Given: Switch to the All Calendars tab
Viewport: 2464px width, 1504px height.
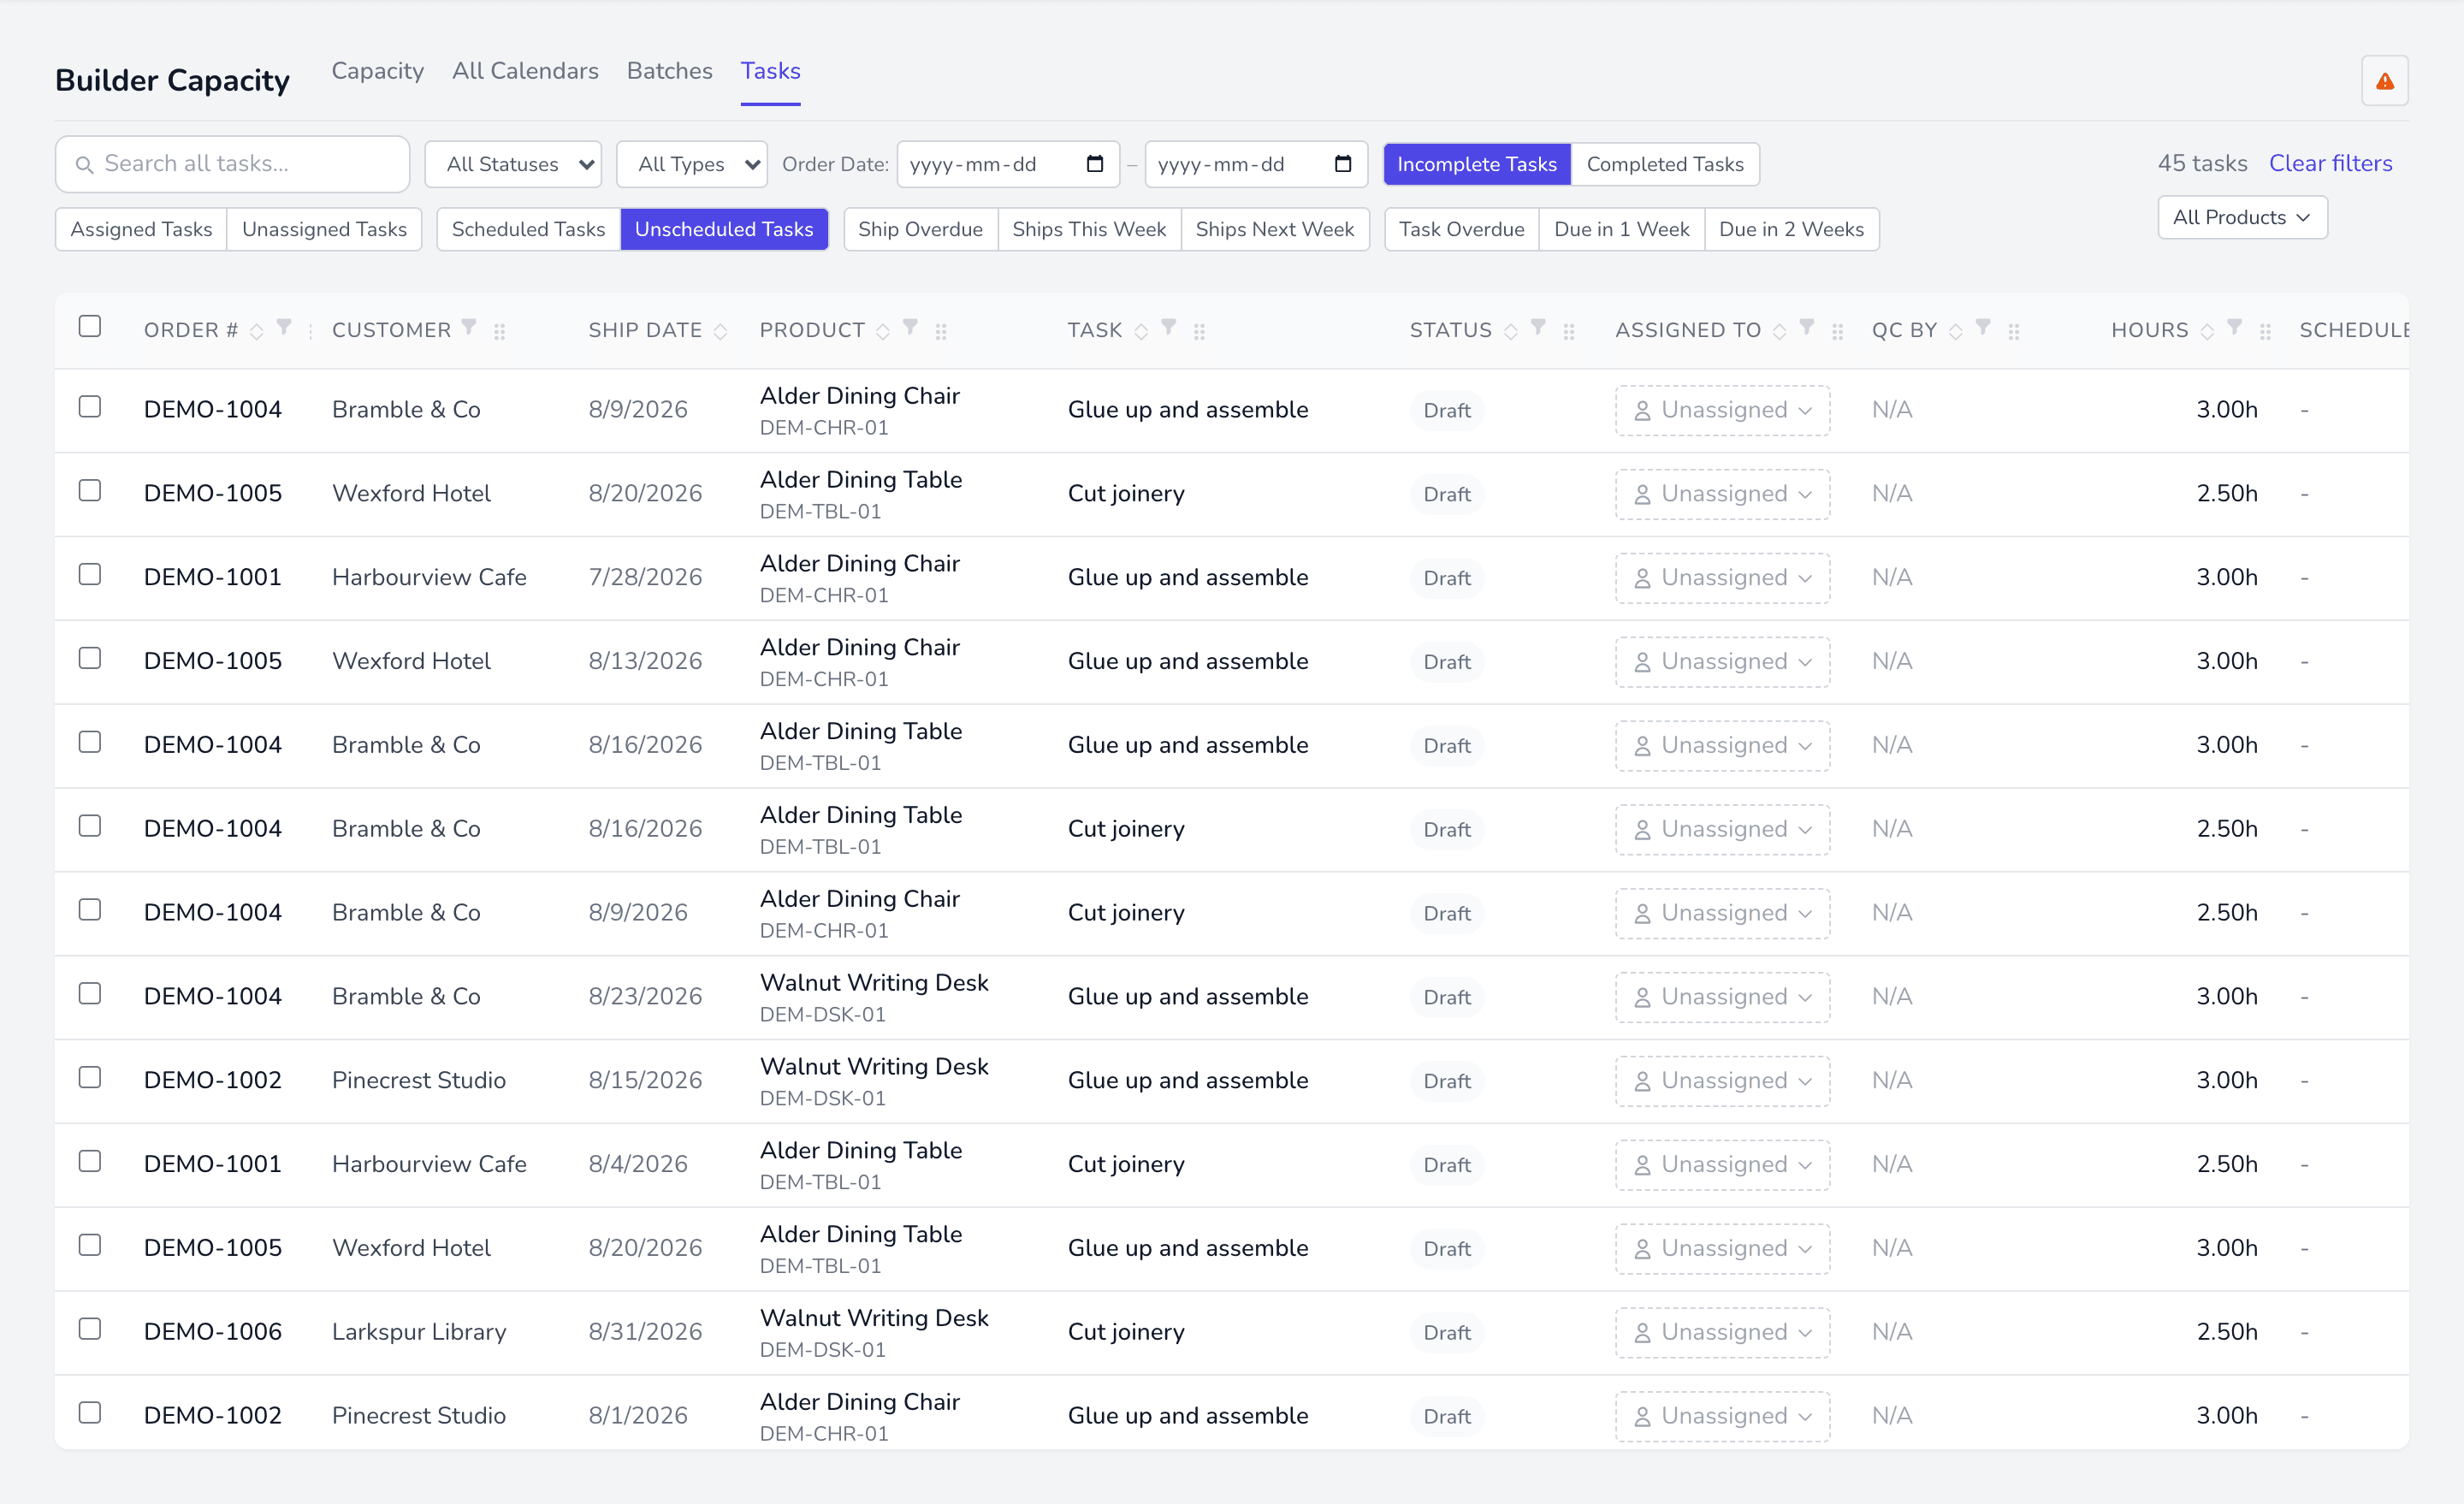Looking at the screenshot, I should 525,71.
